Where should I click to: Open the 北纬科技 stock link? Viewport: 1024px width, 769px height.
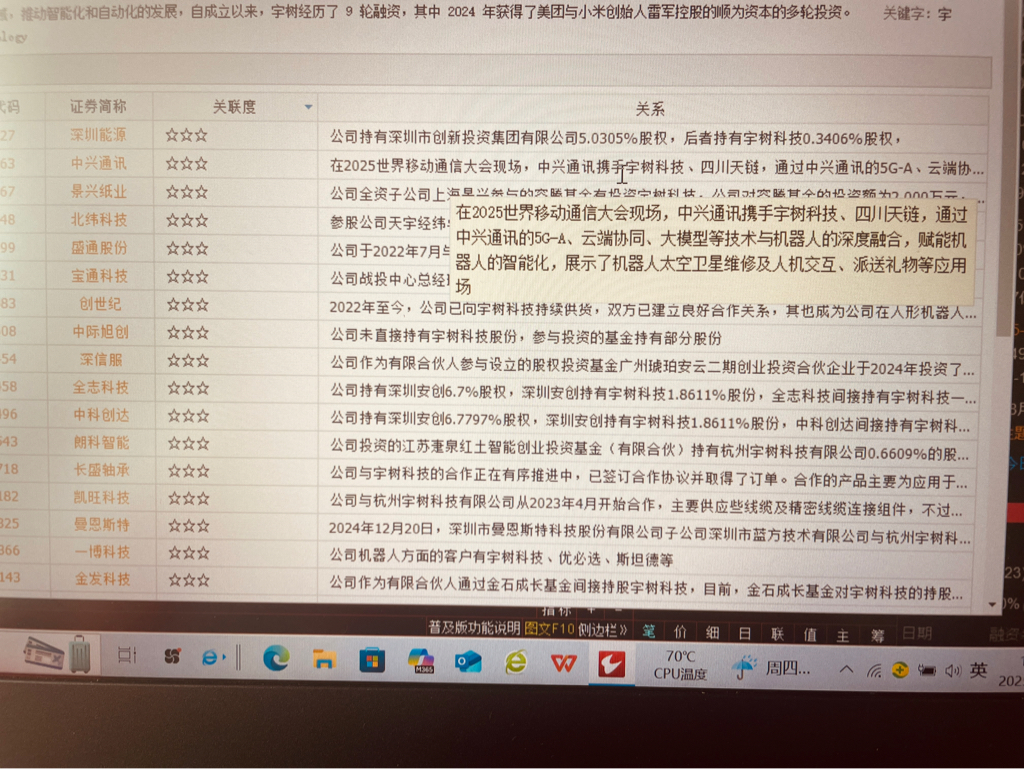point(99,219)
